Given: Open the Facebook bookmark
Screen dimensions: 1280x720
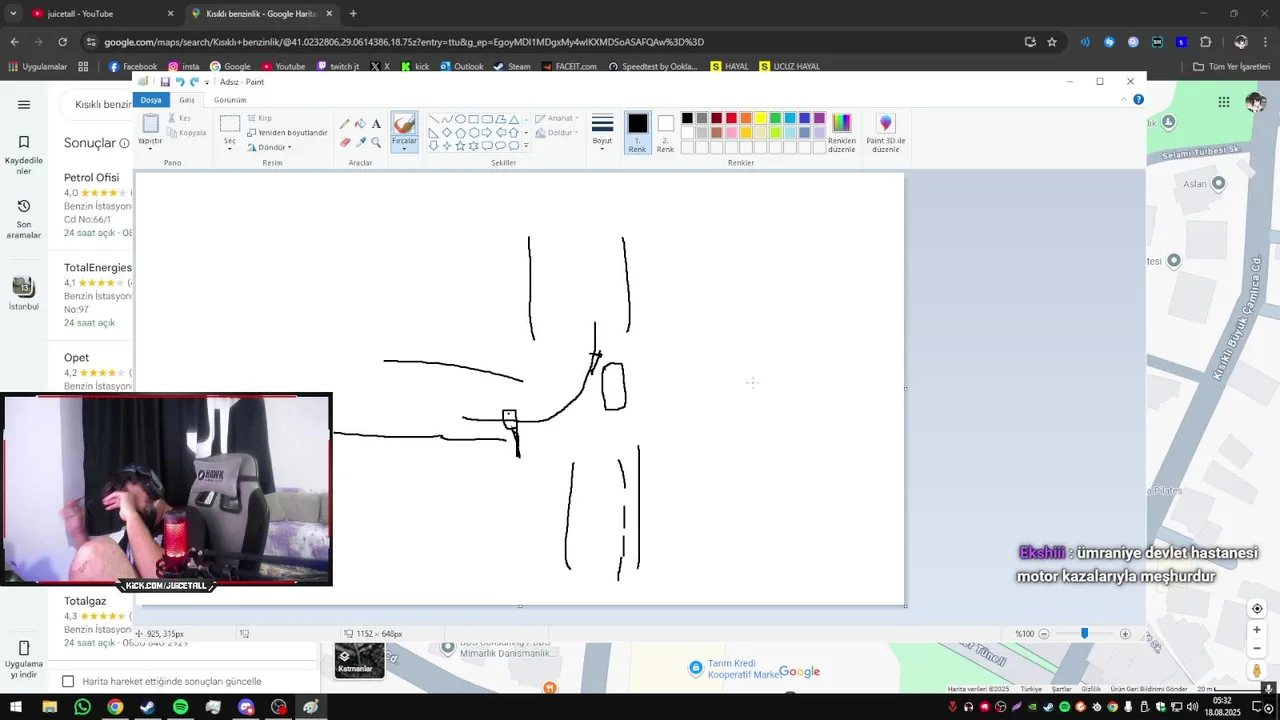Looking at the screenshot, I should pyautogui.click(x=133, y=66).
